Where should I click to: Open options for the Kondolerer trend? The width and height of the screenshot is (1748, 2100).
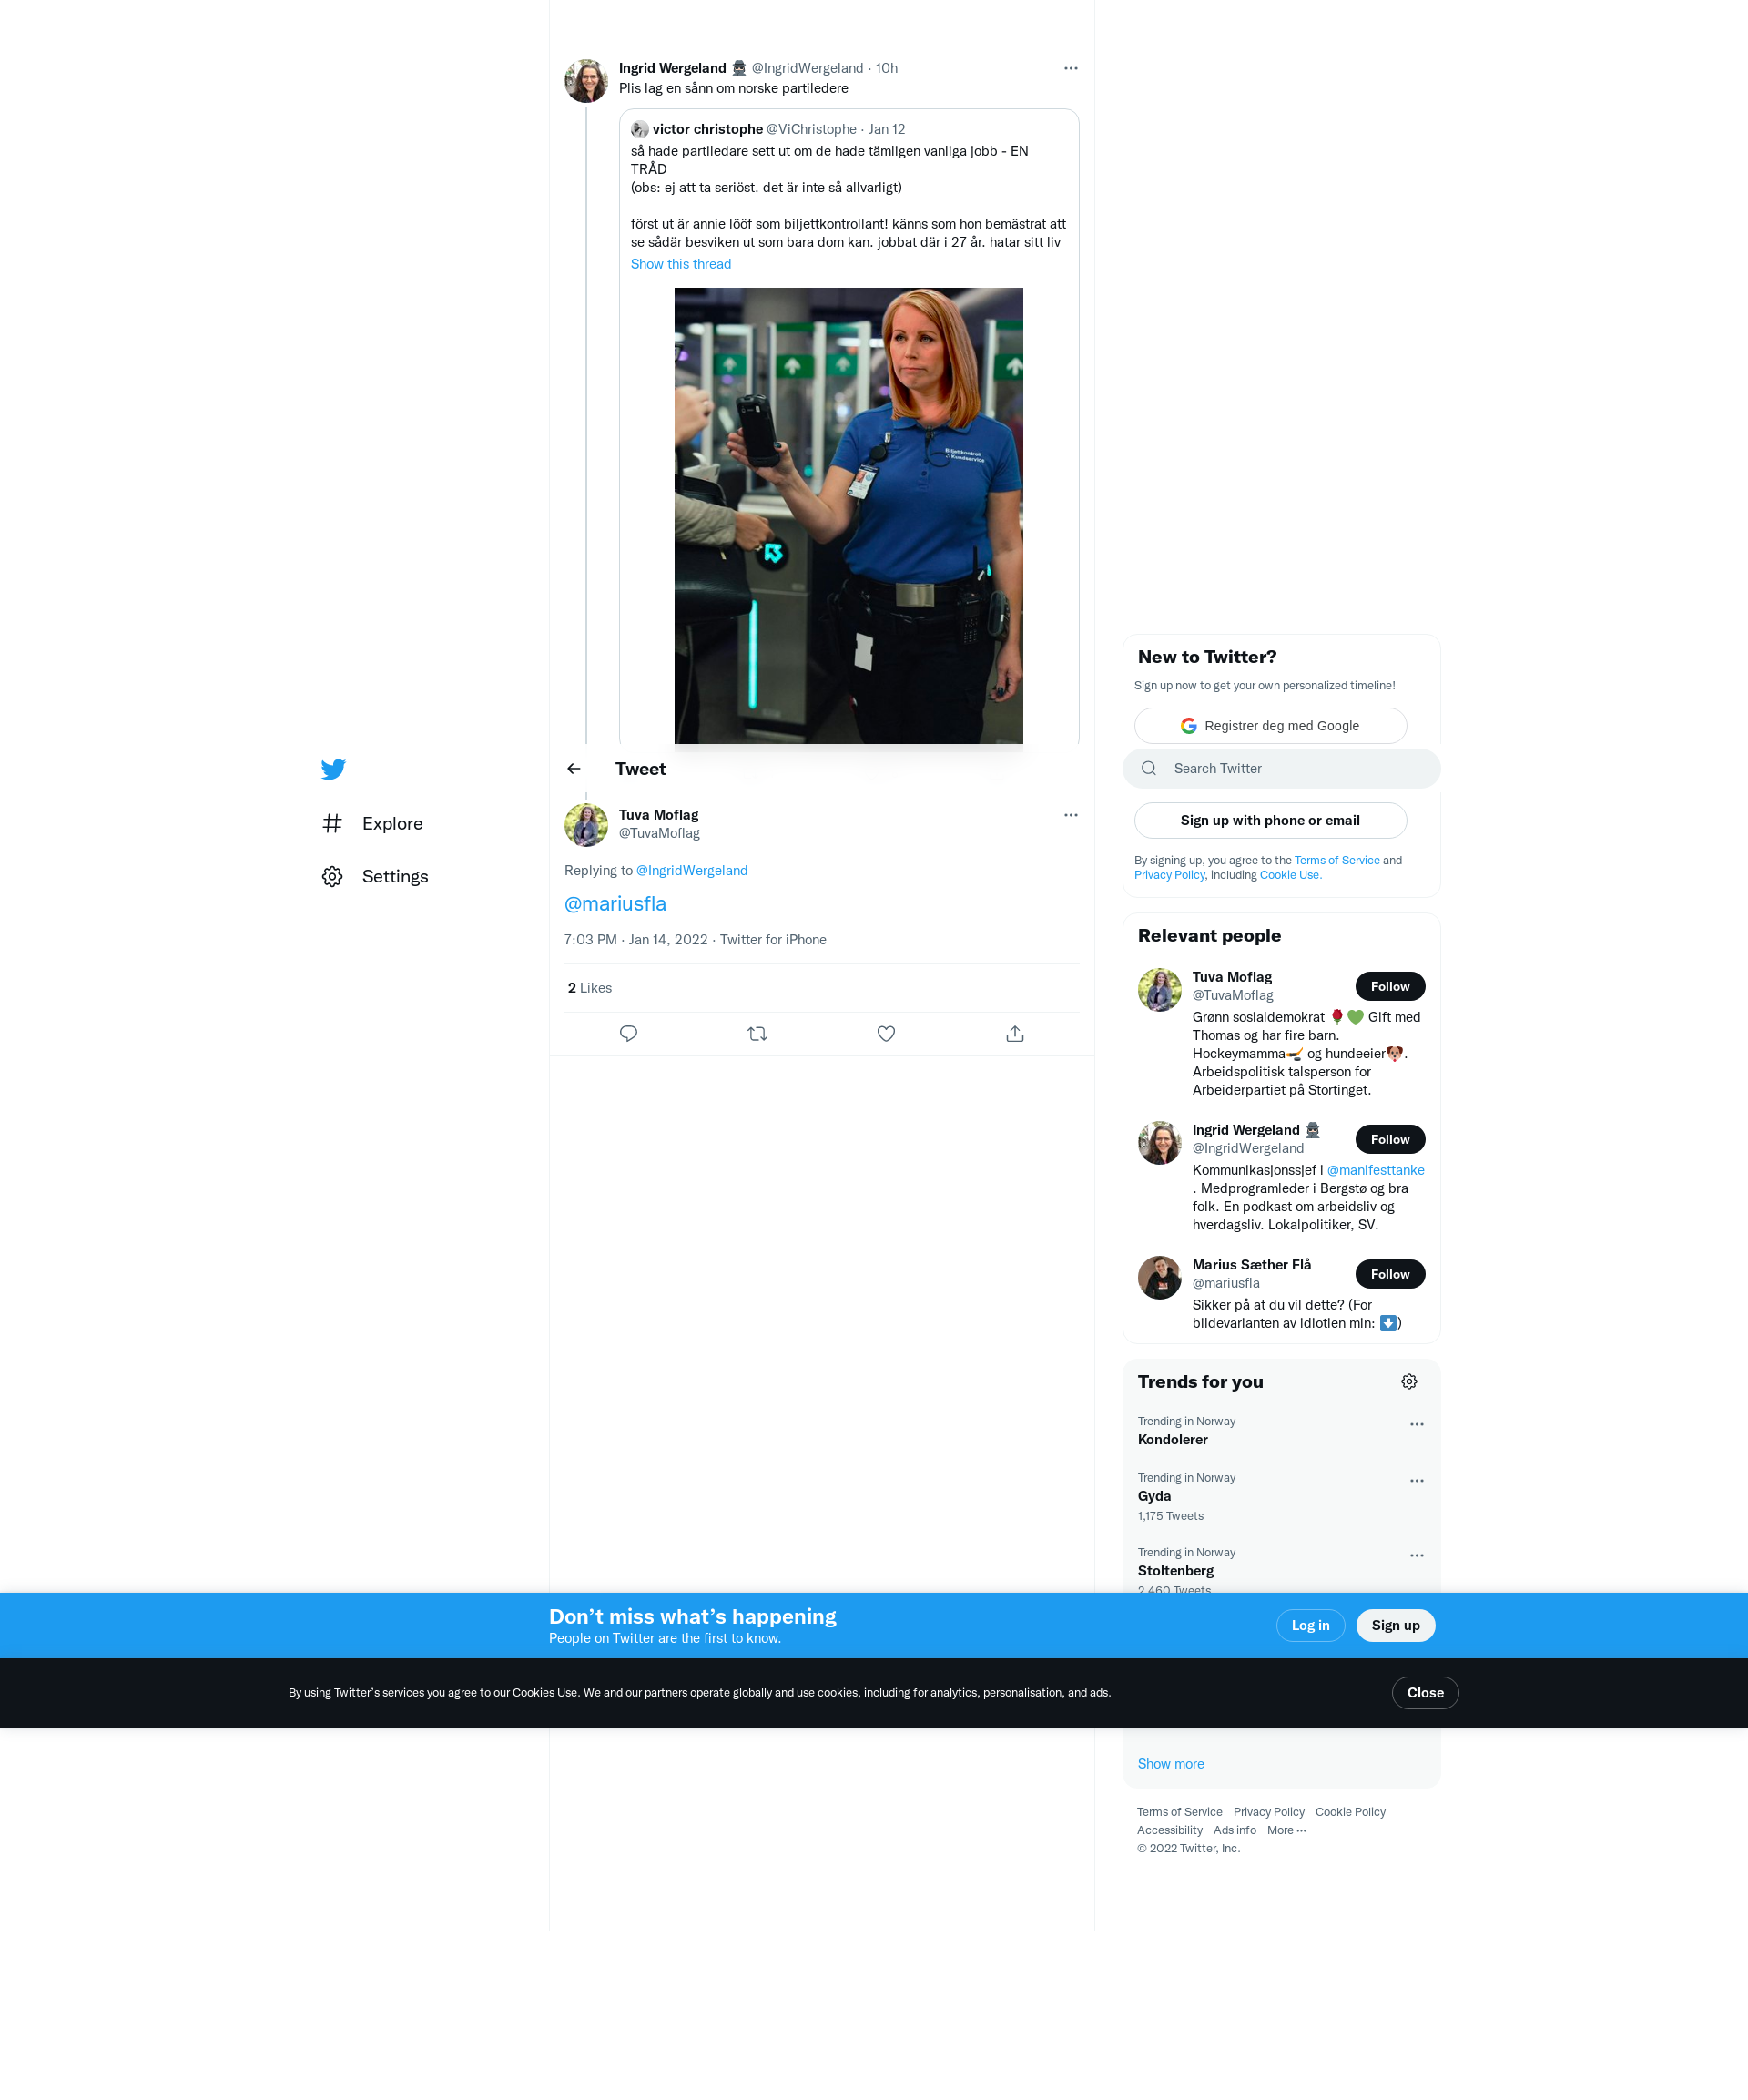pyautogui.click(x=1416, y=1425)
